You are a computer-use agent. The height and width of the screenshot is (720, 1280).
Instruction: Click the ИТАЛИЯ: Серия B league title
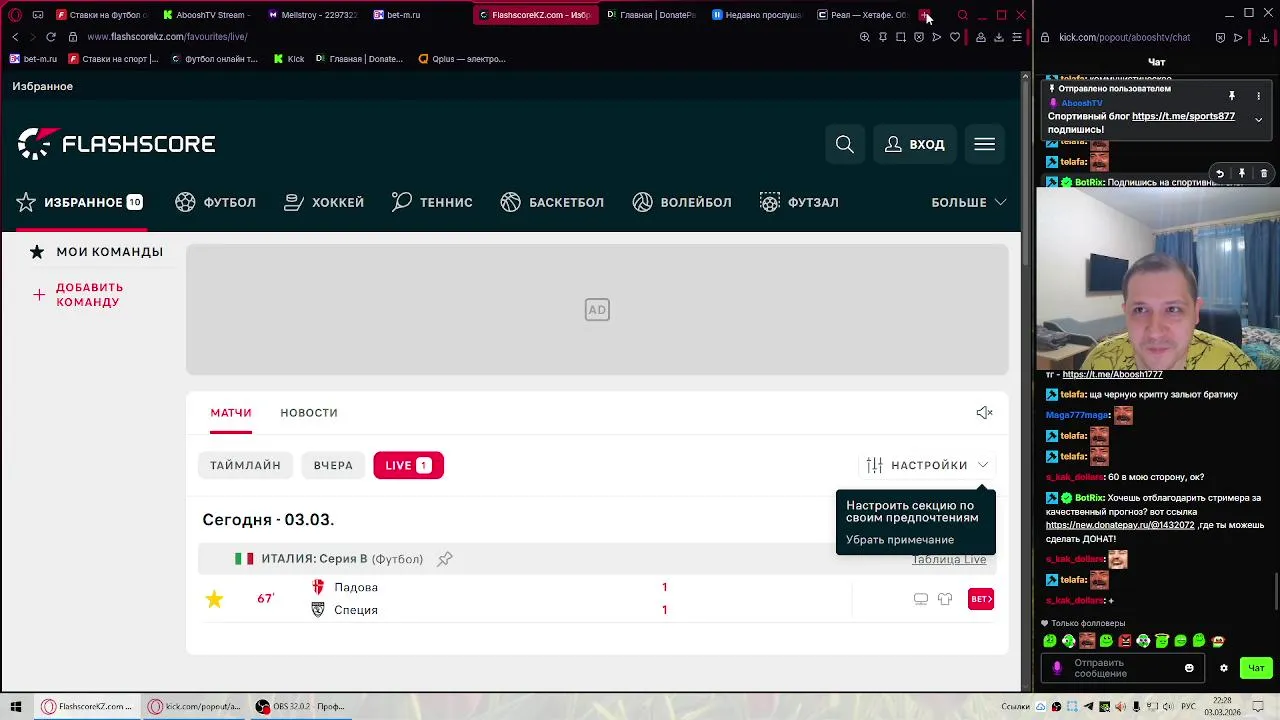pyautogui.click(x=314, y=559)
